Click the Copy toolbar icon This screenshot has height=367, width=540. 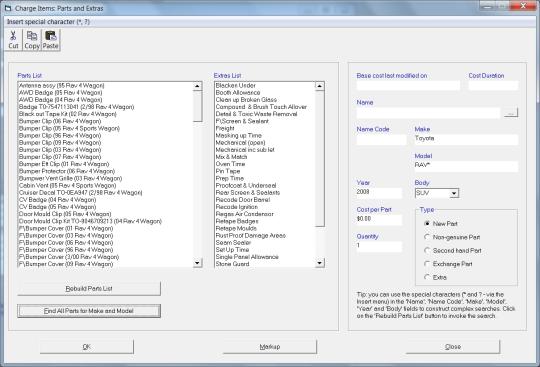32,40
